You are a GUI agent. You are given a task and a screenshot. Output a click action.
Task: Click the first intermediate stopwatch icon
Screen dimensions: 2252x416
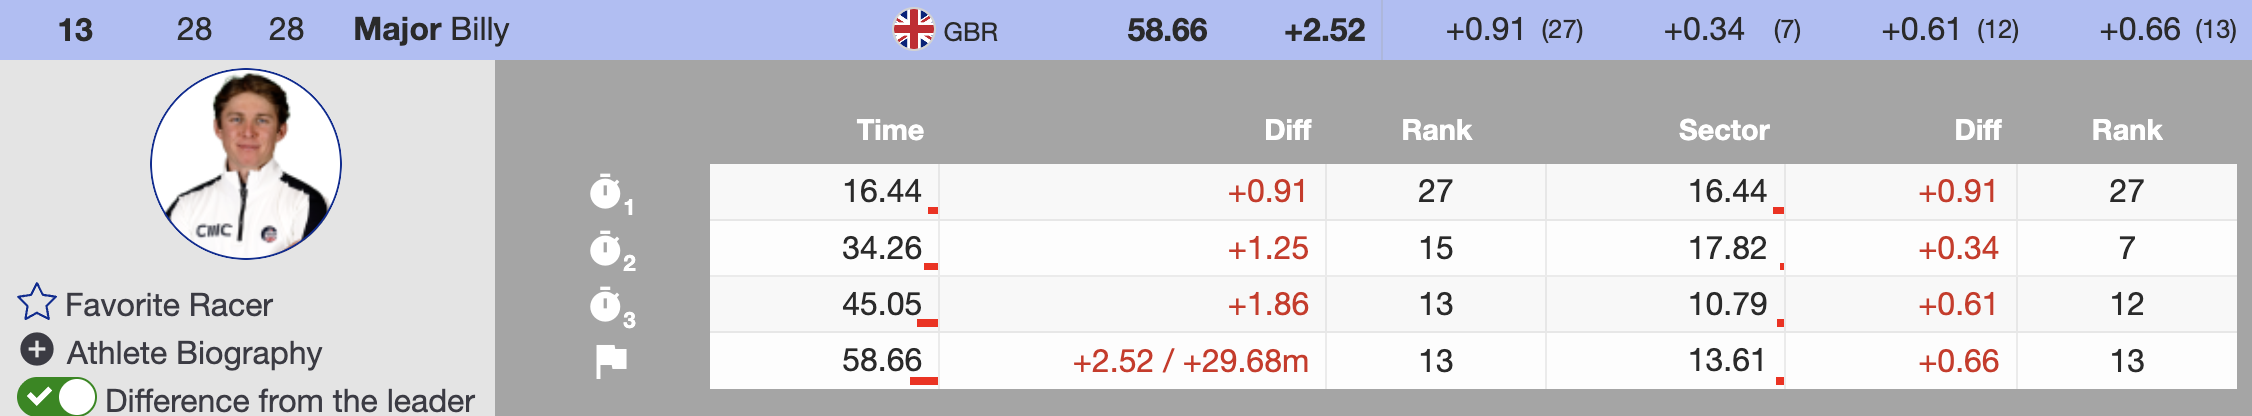click(x=605, y=191)
